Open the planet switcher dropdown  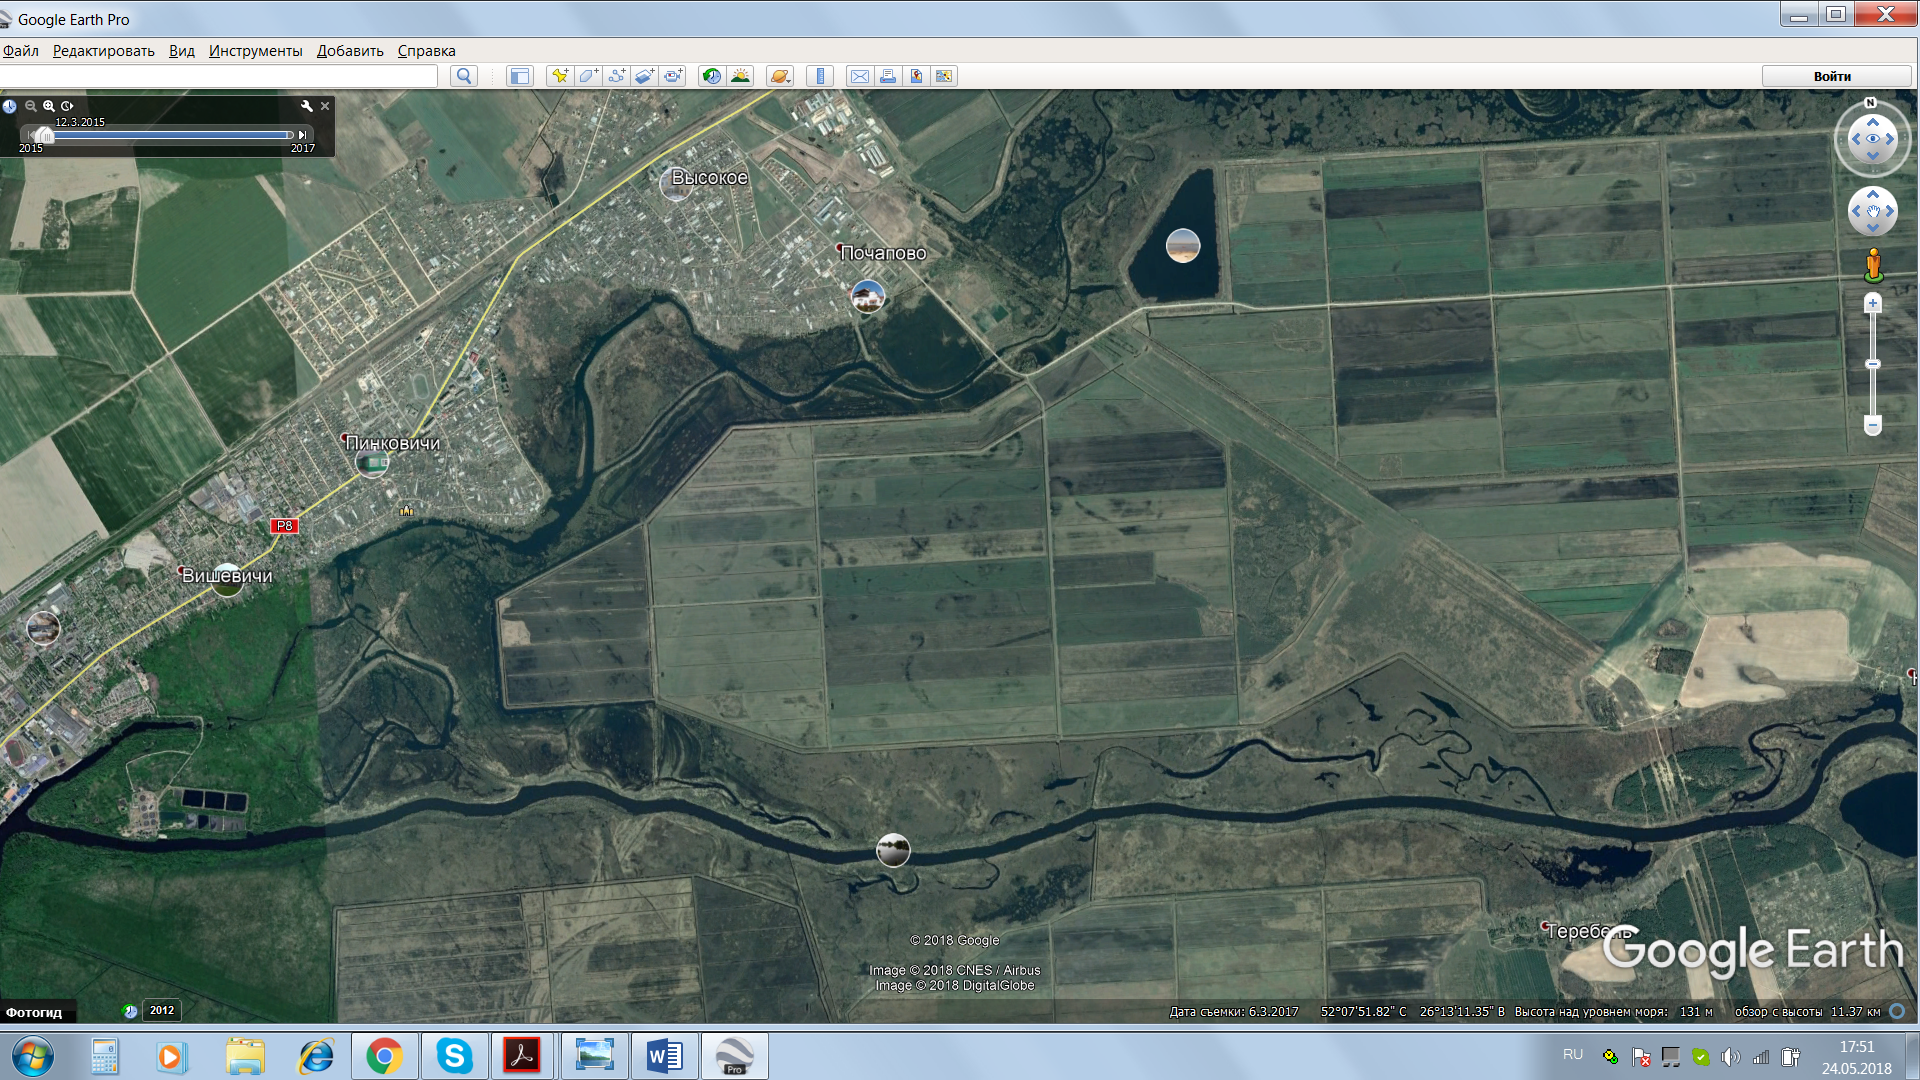point(780,76)
